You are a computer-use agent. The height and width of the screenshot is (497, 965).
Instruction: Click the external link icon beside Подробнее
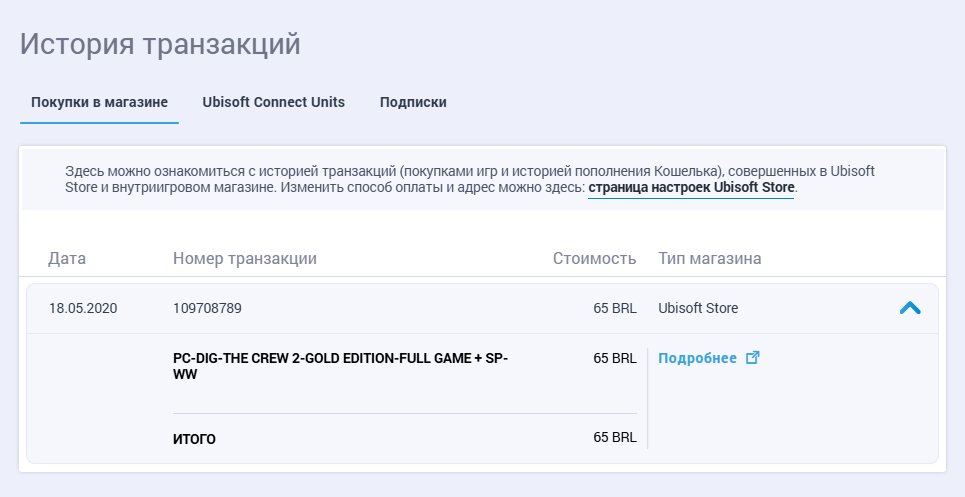point(752,357)
